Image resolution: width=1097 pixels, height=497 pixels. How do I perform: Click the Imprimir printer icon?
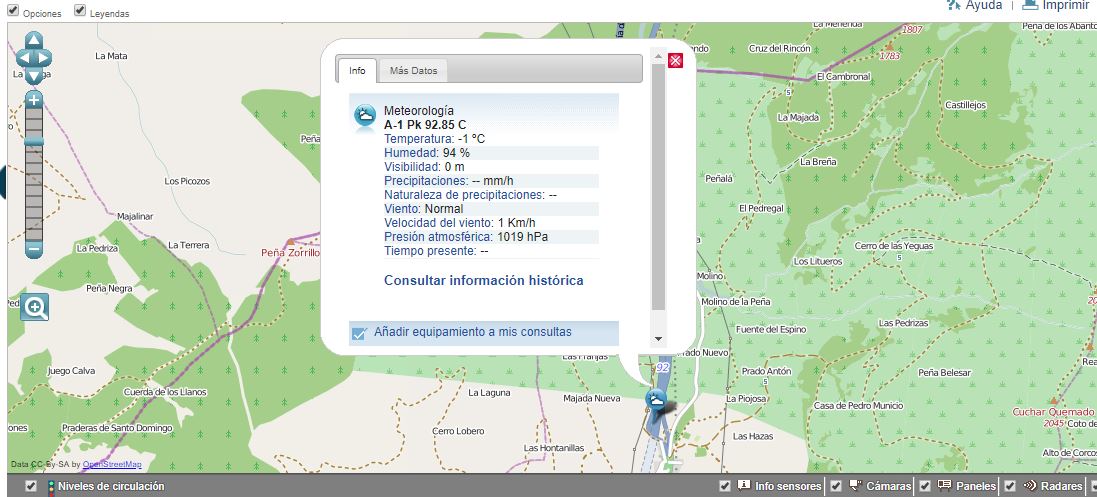coord(1030,4)
